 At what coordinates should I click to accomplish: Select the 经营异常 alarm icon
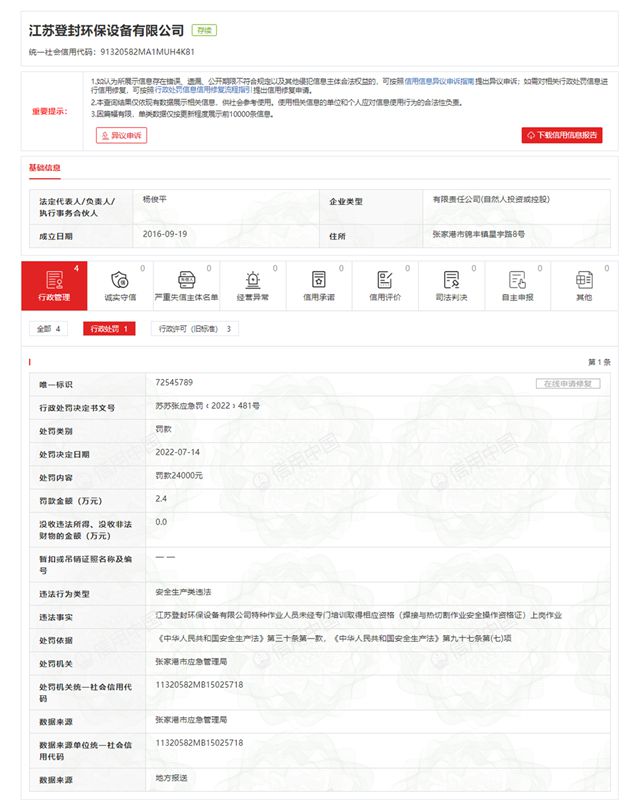tap(252, 279)
